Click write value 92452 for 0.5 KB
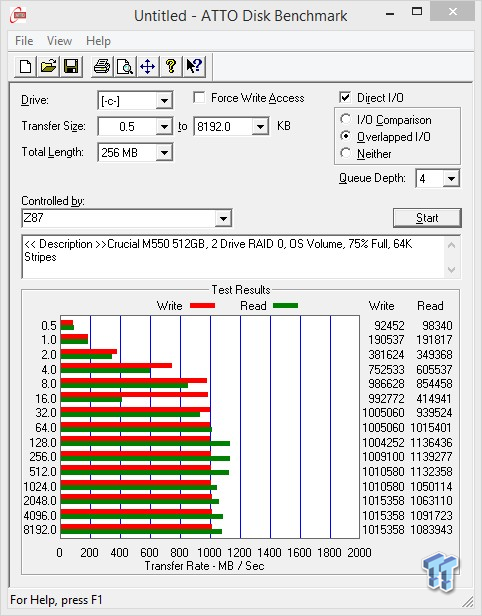482x616 pixels. (x=389, y=326)
